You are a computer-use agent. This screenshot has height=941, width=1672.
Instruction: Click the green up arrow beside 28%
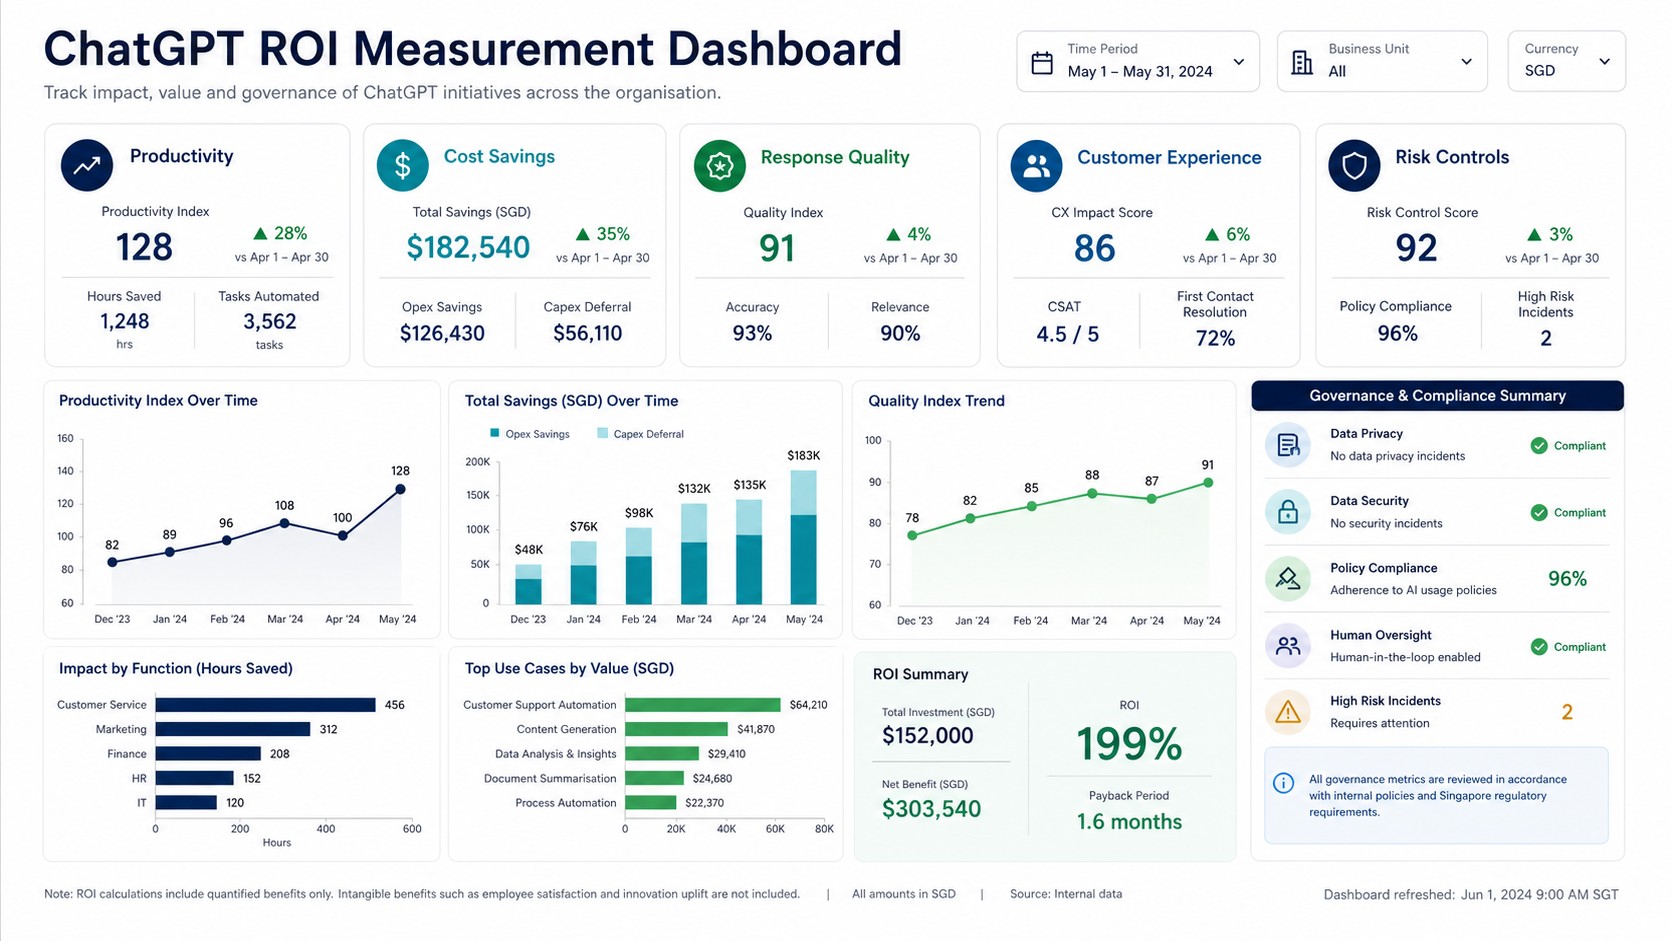260,233
